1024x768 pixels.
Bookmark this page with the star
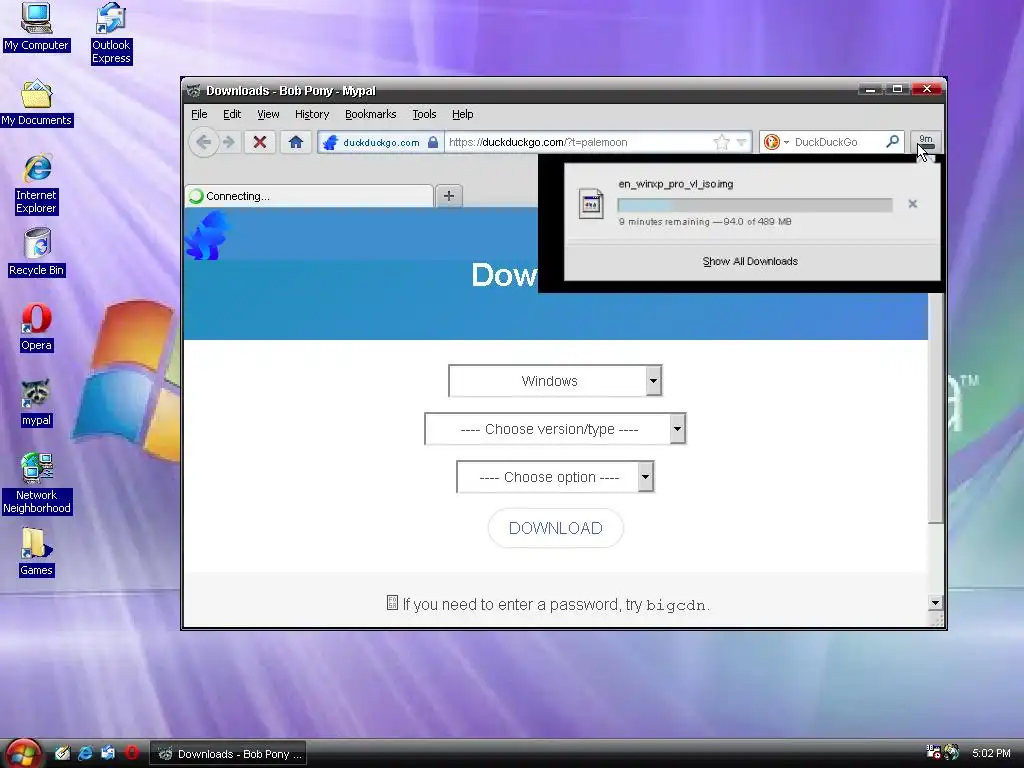(721, 142)
